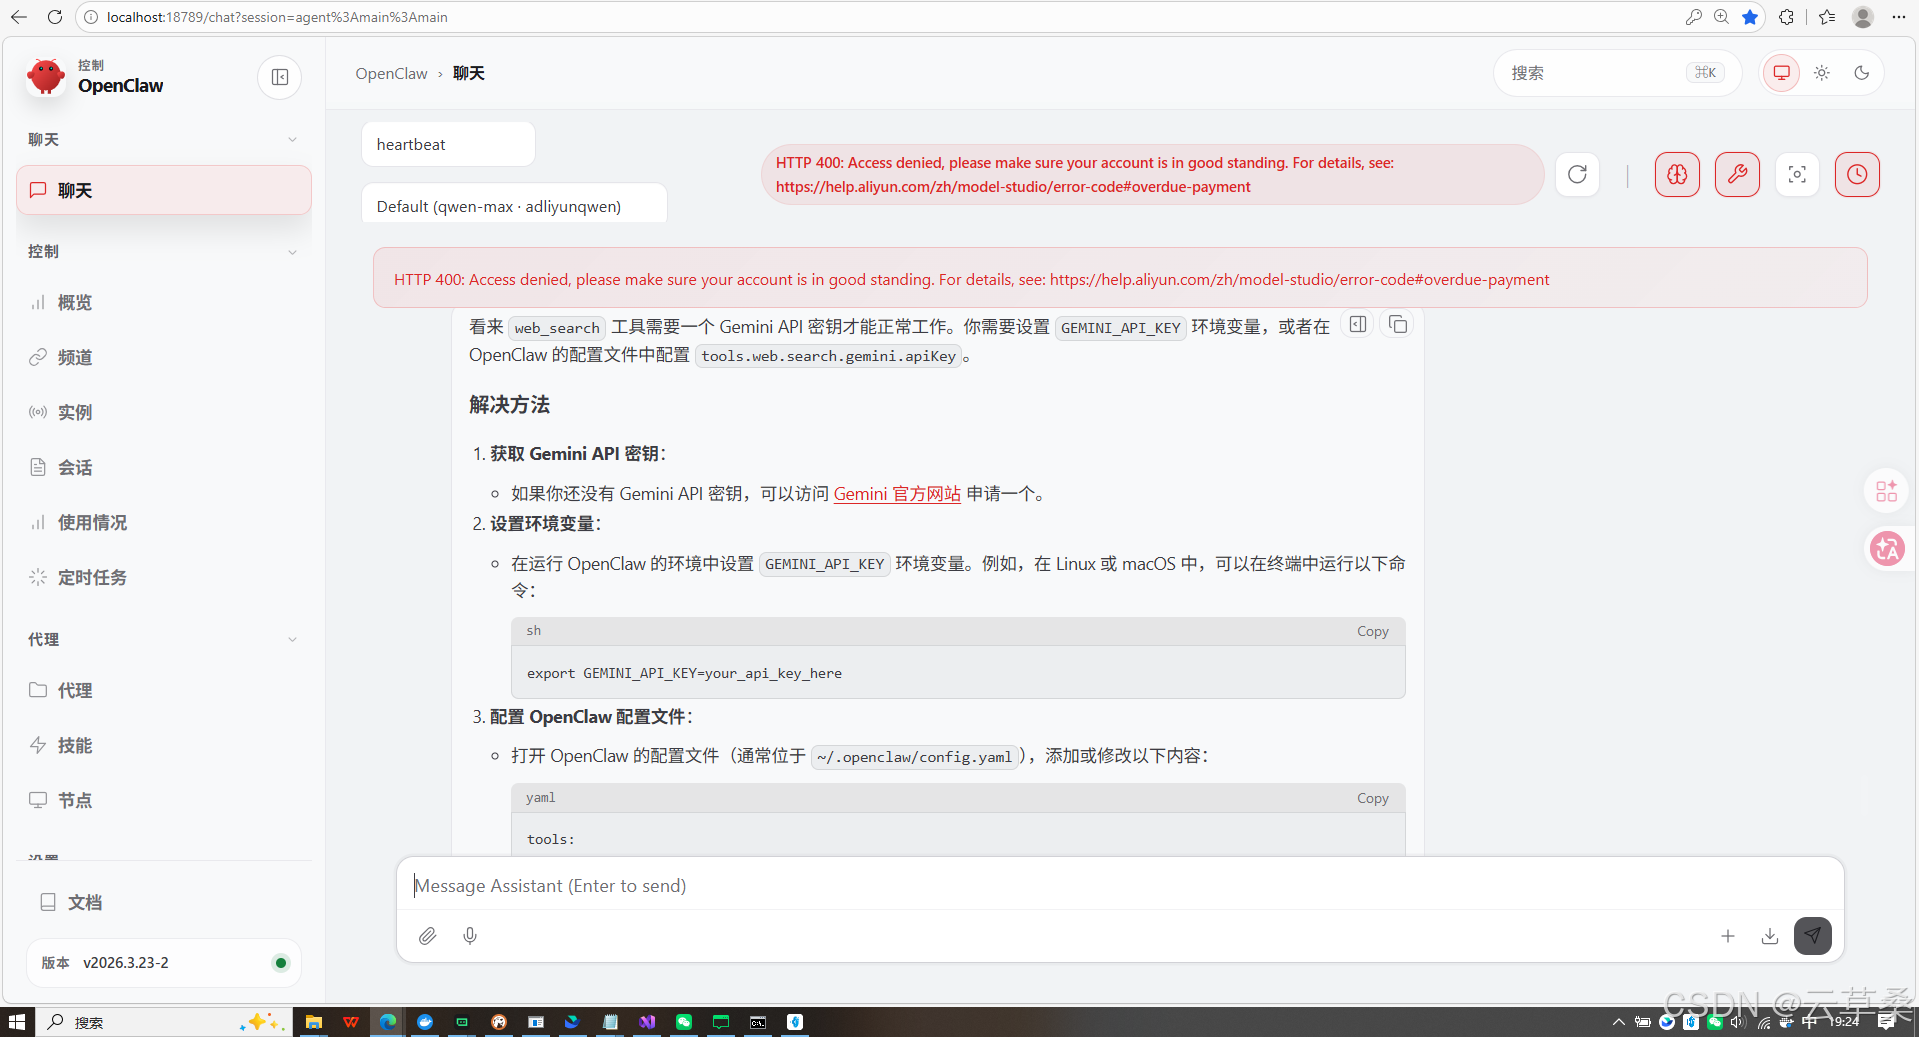Show hidden tray icons chevron

pos(1618,1022)
